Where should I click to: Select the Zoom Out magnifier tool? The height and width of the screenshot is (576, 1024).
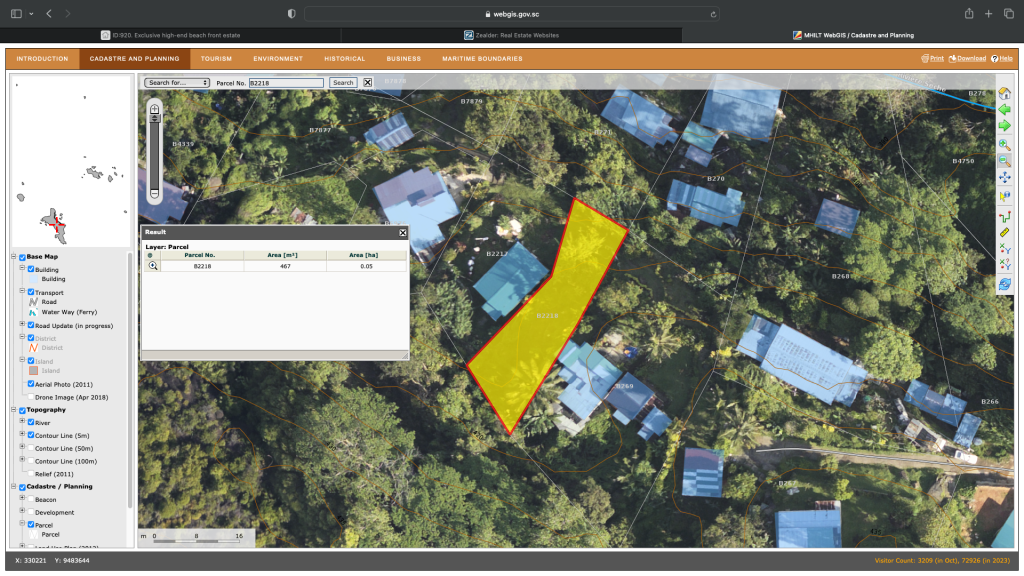pyautogui.click(x=1005, y=161)
